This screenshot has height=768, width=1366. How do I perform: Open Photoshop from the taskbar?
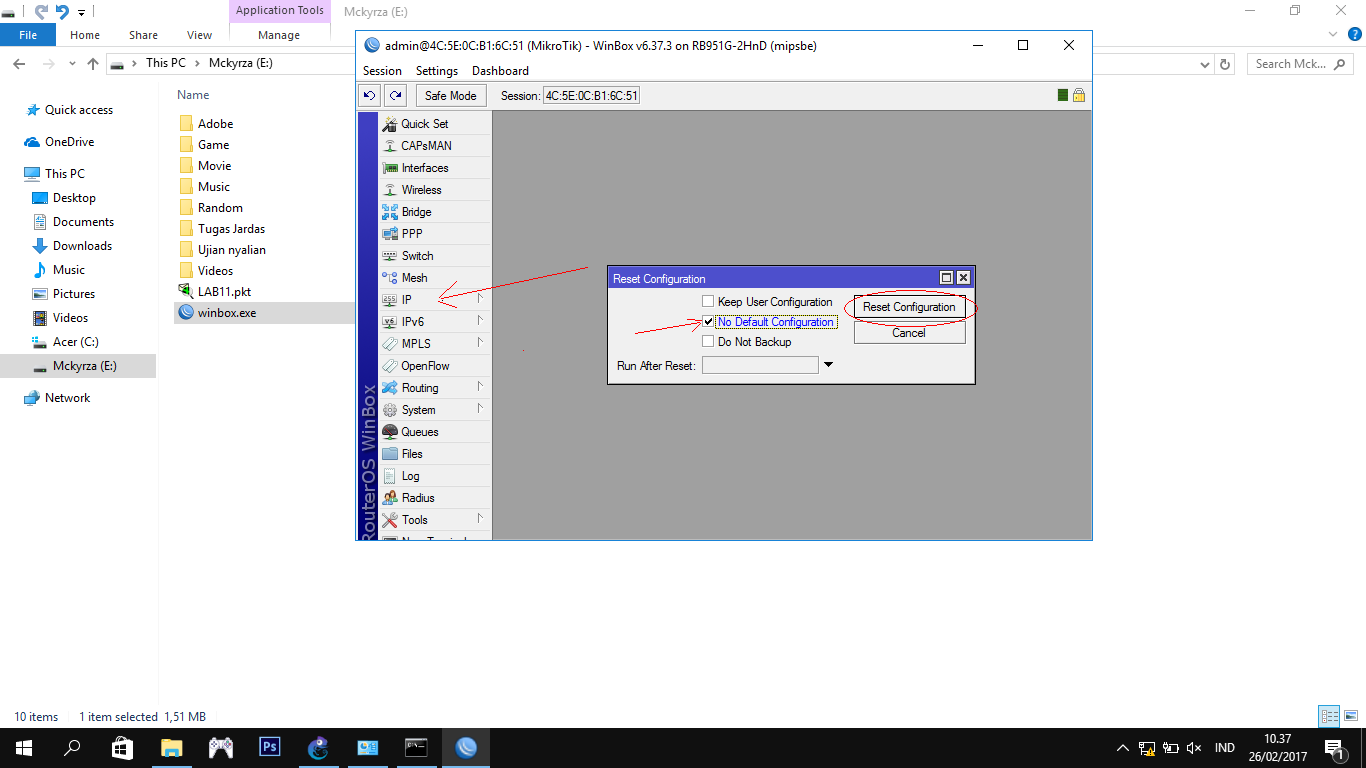269,747
